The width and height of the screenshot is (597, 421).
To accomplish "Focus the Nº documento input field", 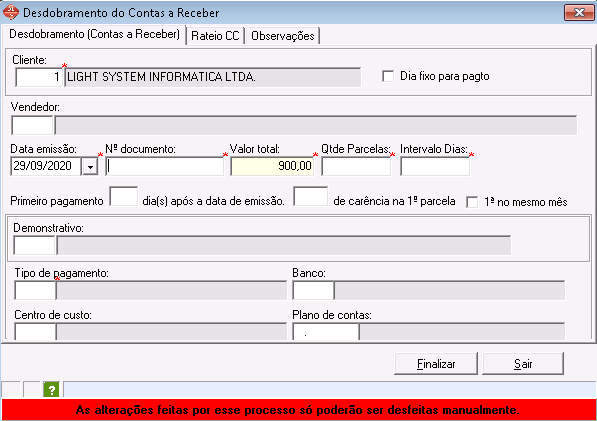I will 164,166.
